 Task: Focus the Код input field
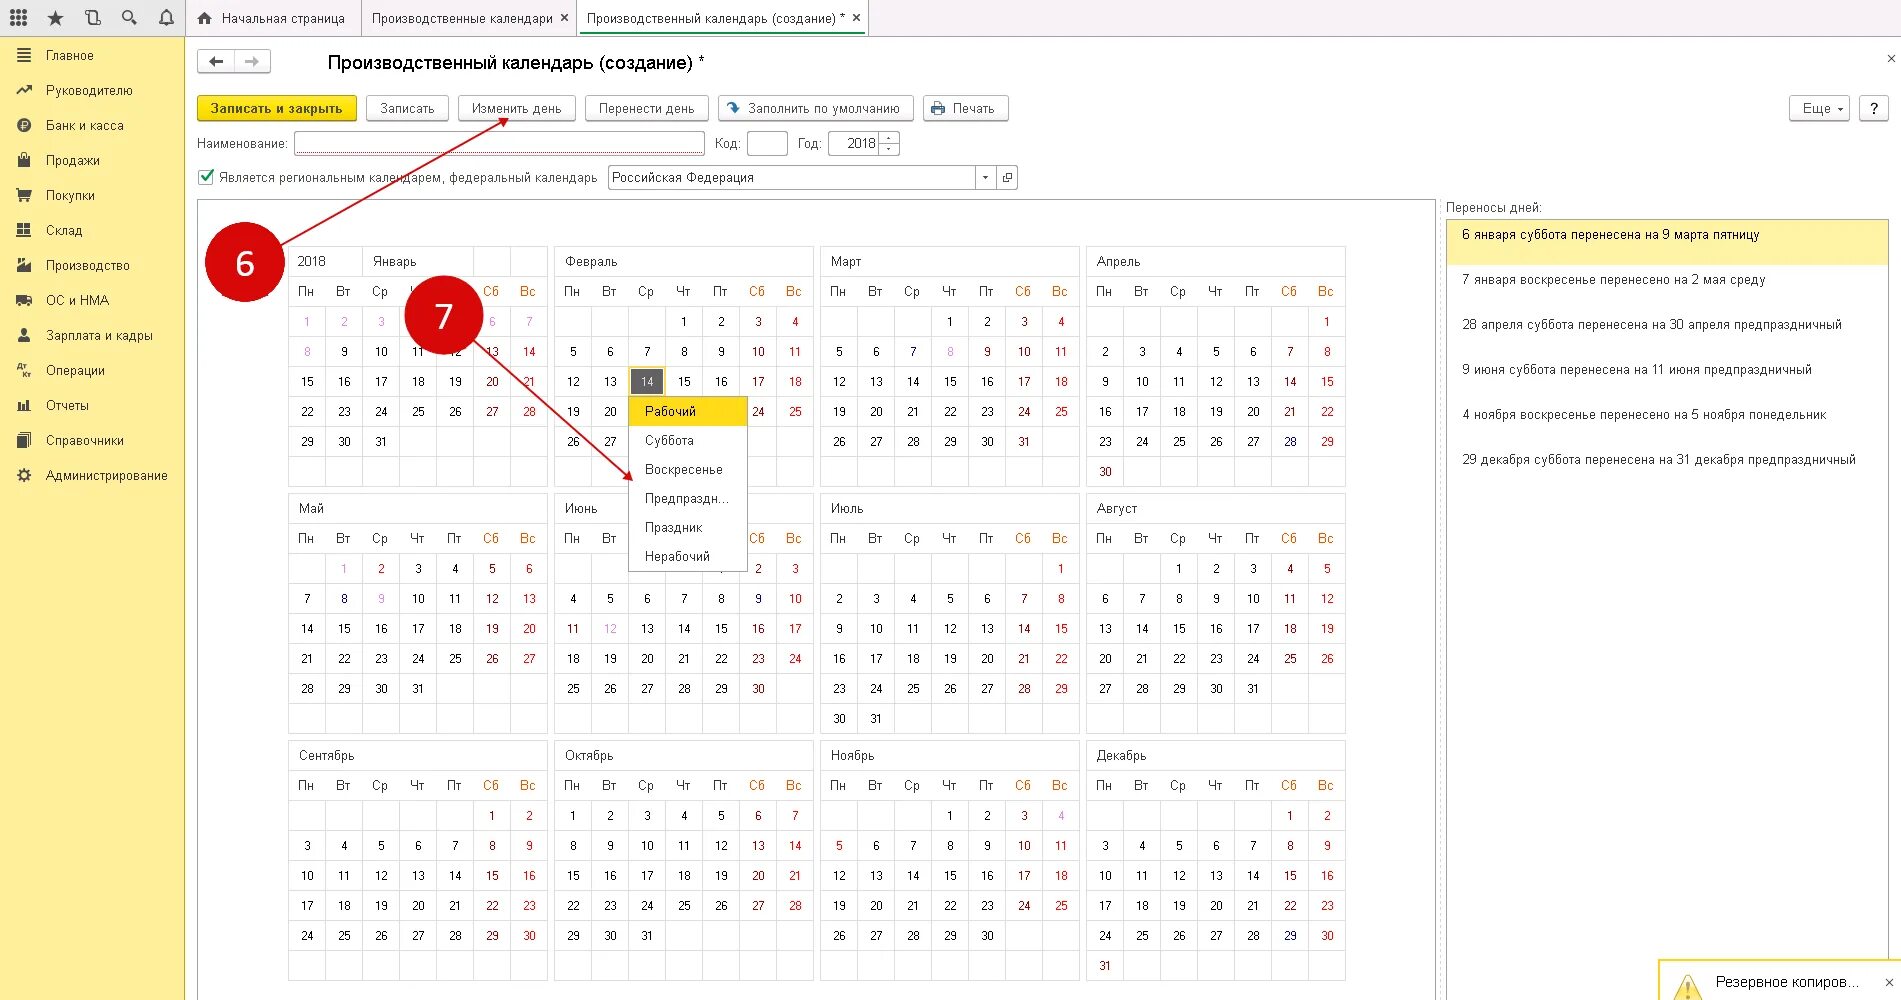click(767, 144)
